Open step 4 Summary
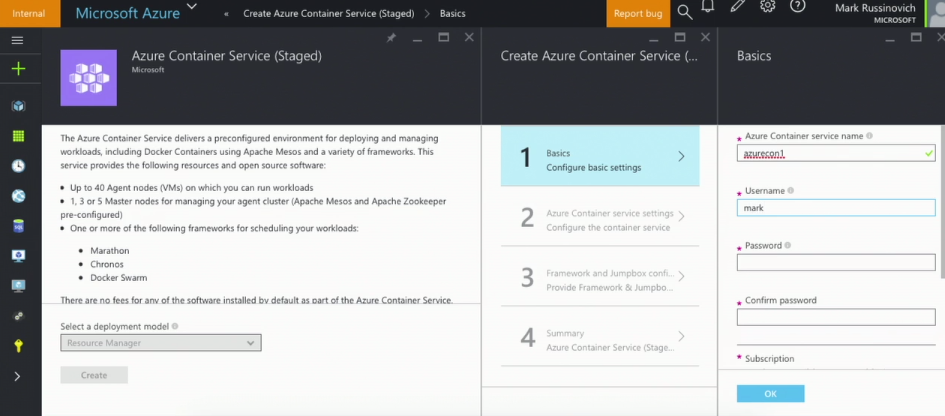Viewport: 945px width, 416px height. click(599, 338)
